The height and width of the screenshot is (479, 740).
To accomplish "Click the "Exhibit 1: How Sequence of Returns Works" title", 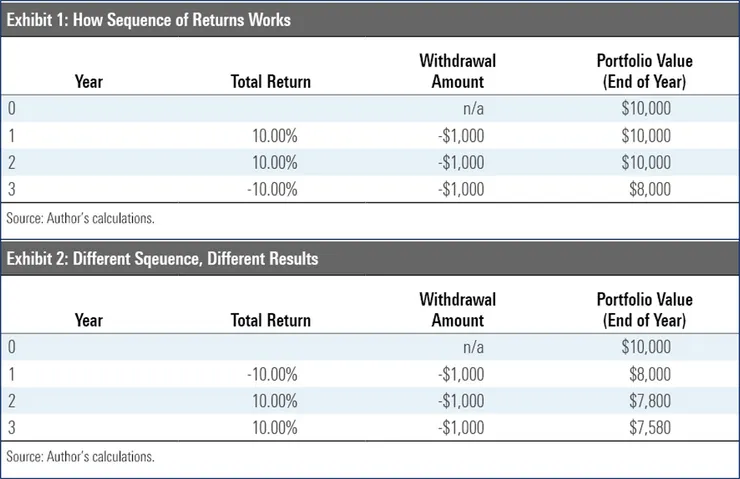I will 148,20.
